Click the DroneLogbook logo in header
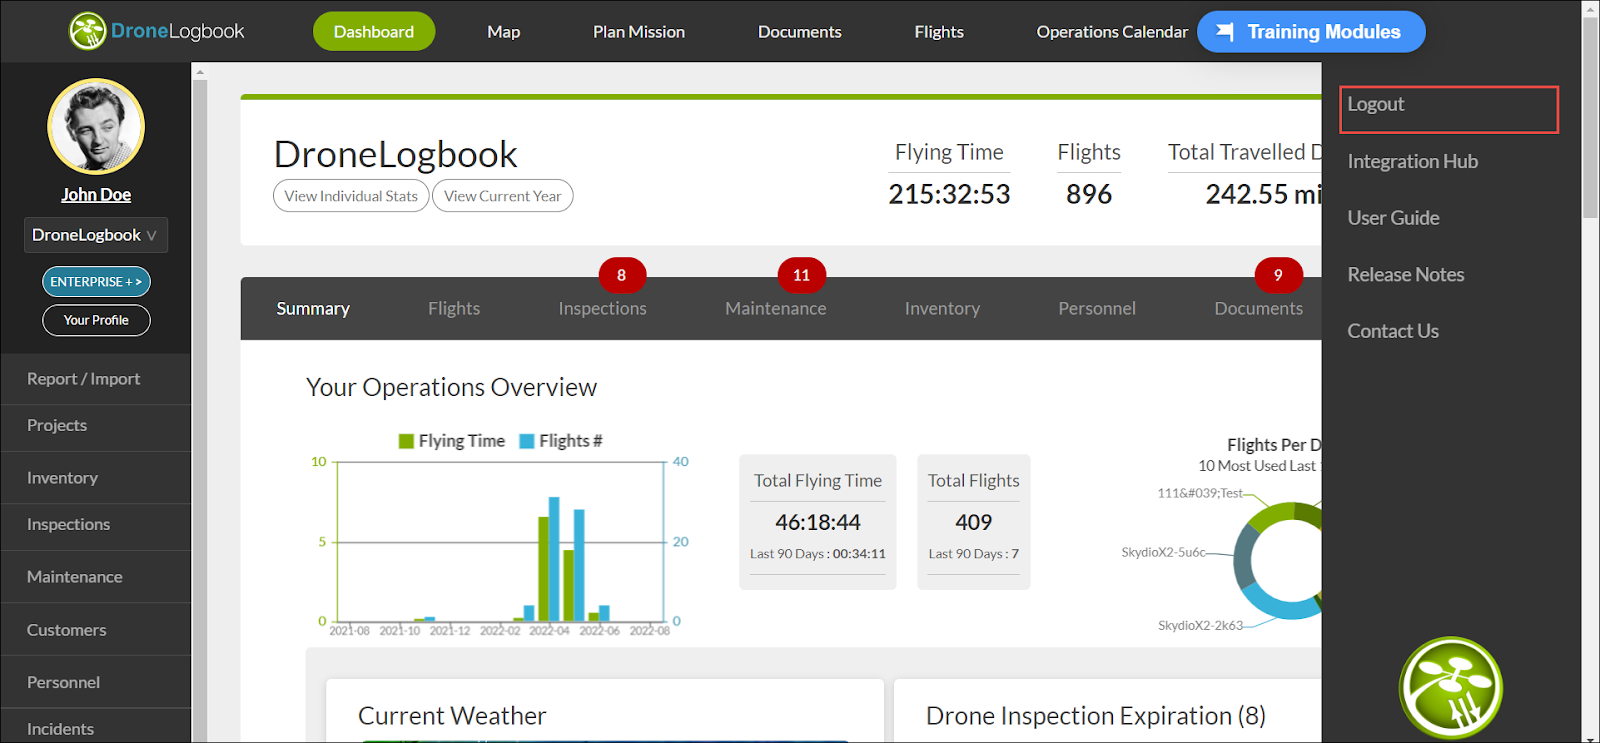Screen dimensions: 1600x743 [x=157, y=31]
